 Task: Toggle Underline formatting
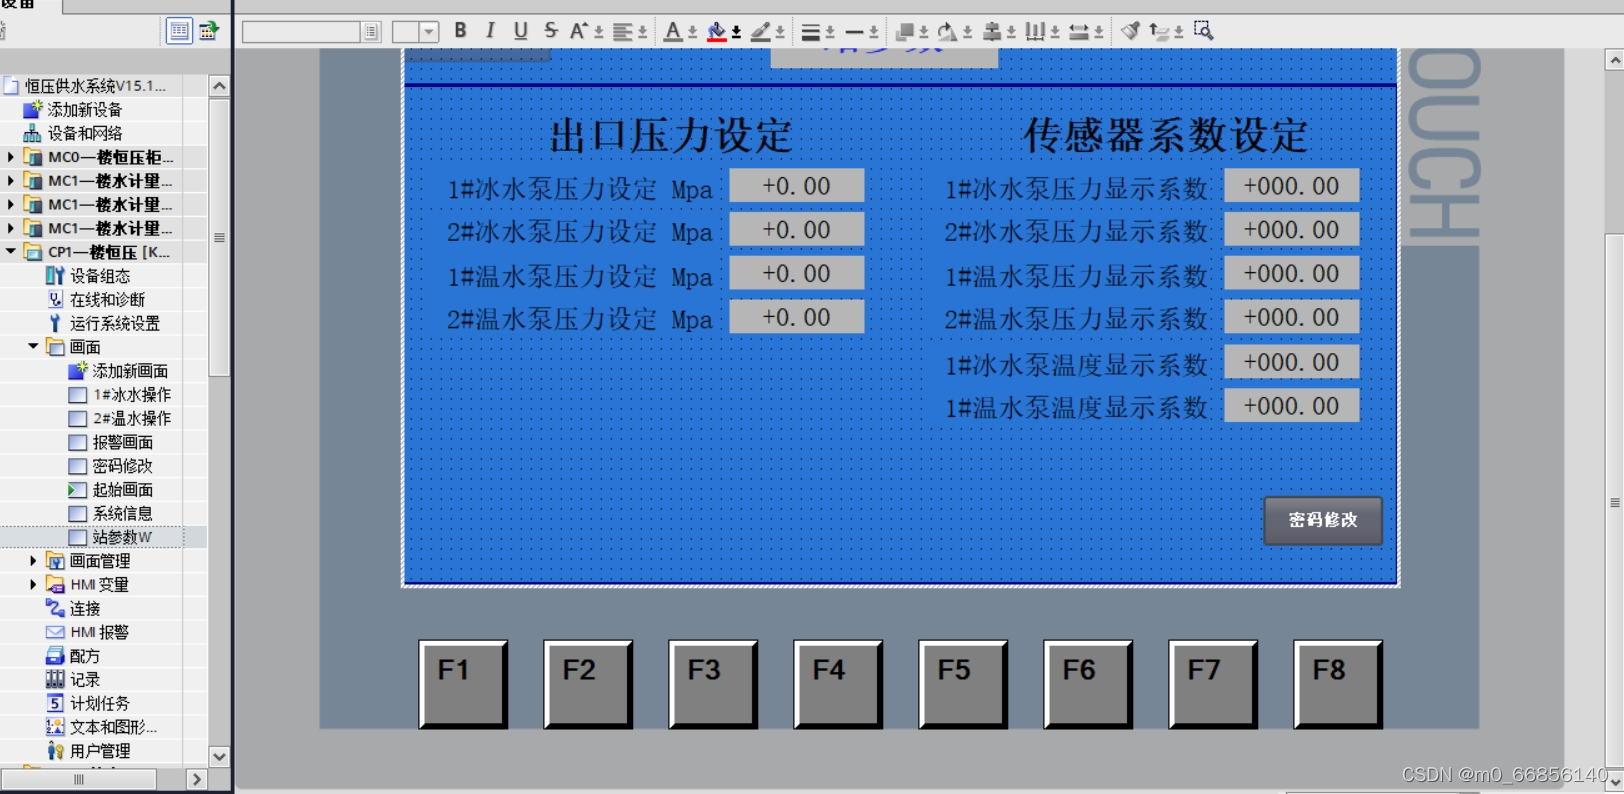point(520,31)
